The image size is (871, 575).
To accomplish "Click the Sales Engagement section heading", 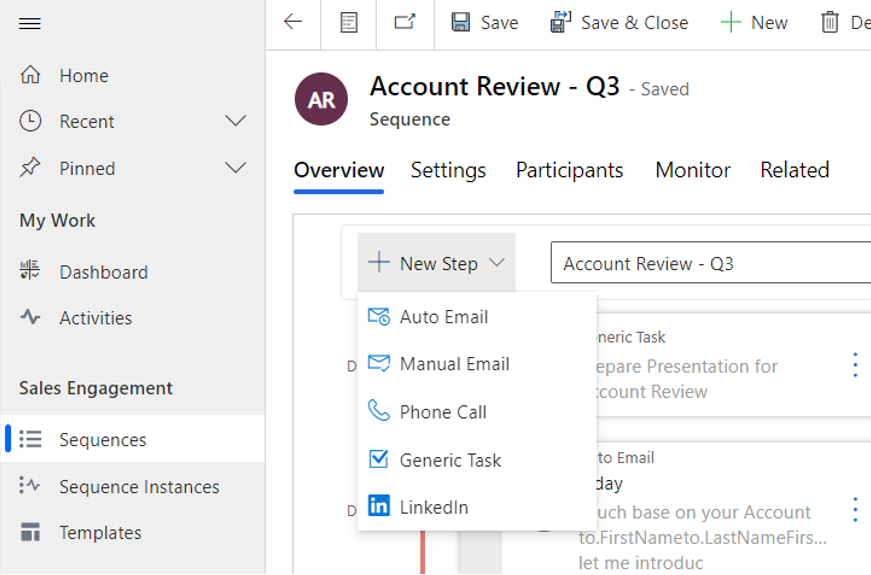I will (96, 388).
